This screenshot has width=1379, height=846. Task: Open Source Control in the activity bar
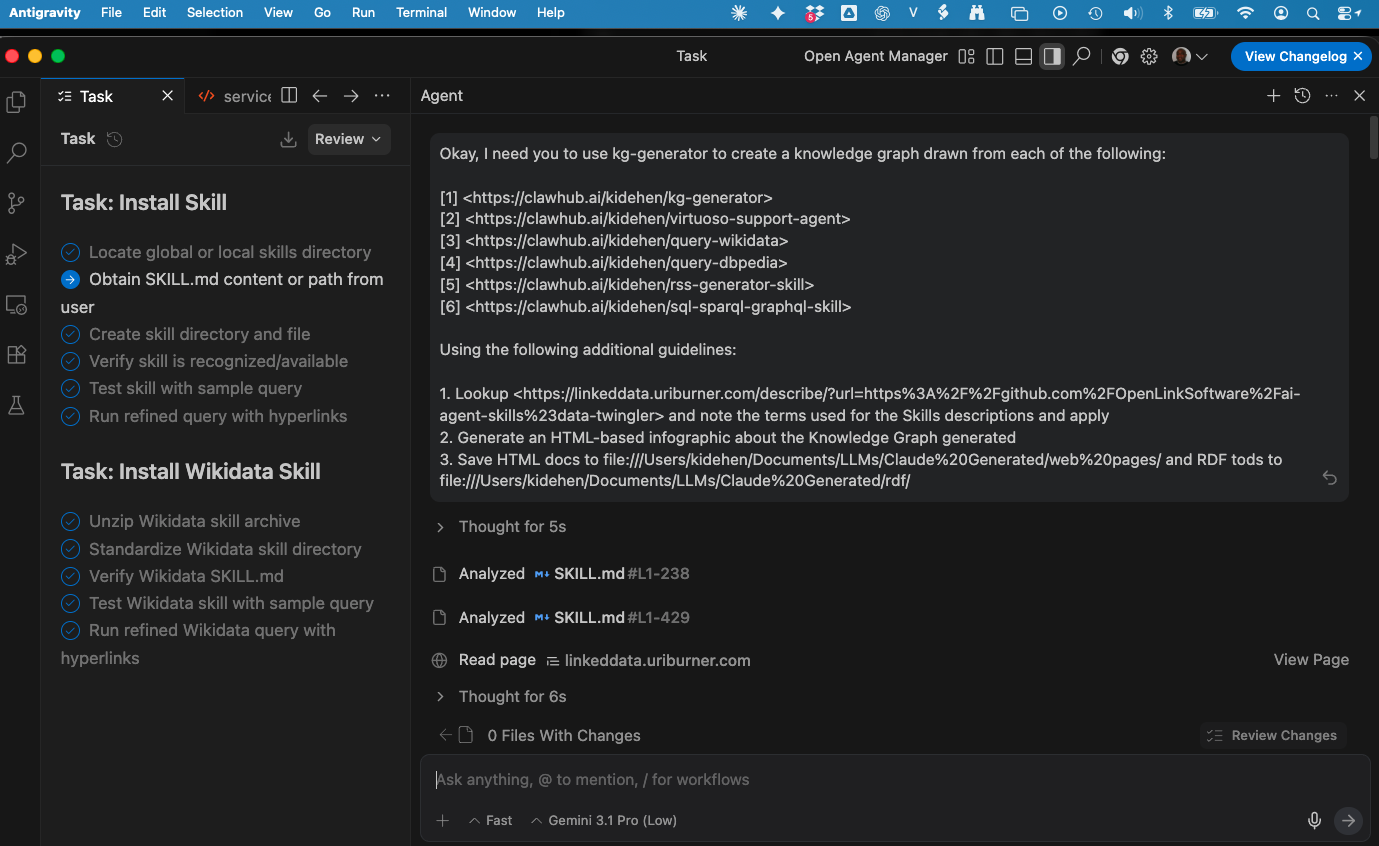[16, 203]
